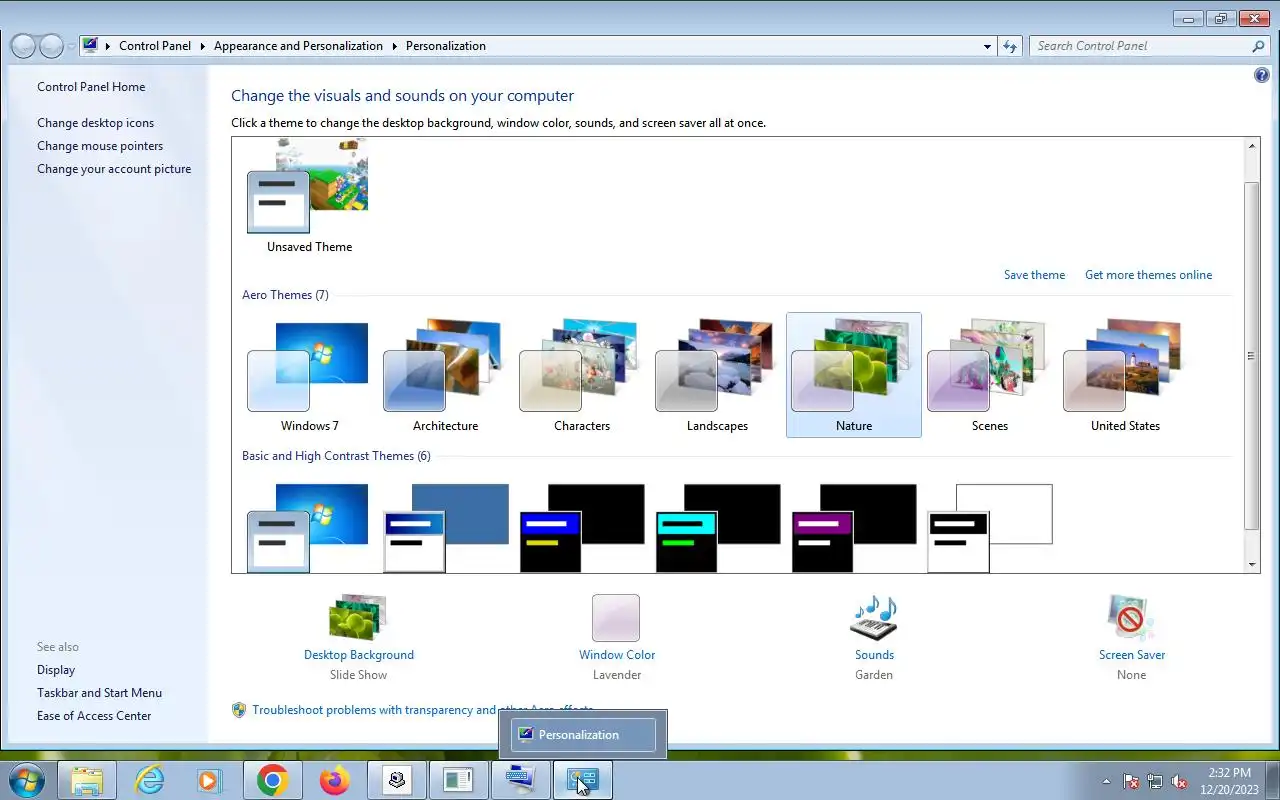The height and width of the screenshot is (800, 1280).
Task: Open the Windows Start button
Action: click(27, 779)
